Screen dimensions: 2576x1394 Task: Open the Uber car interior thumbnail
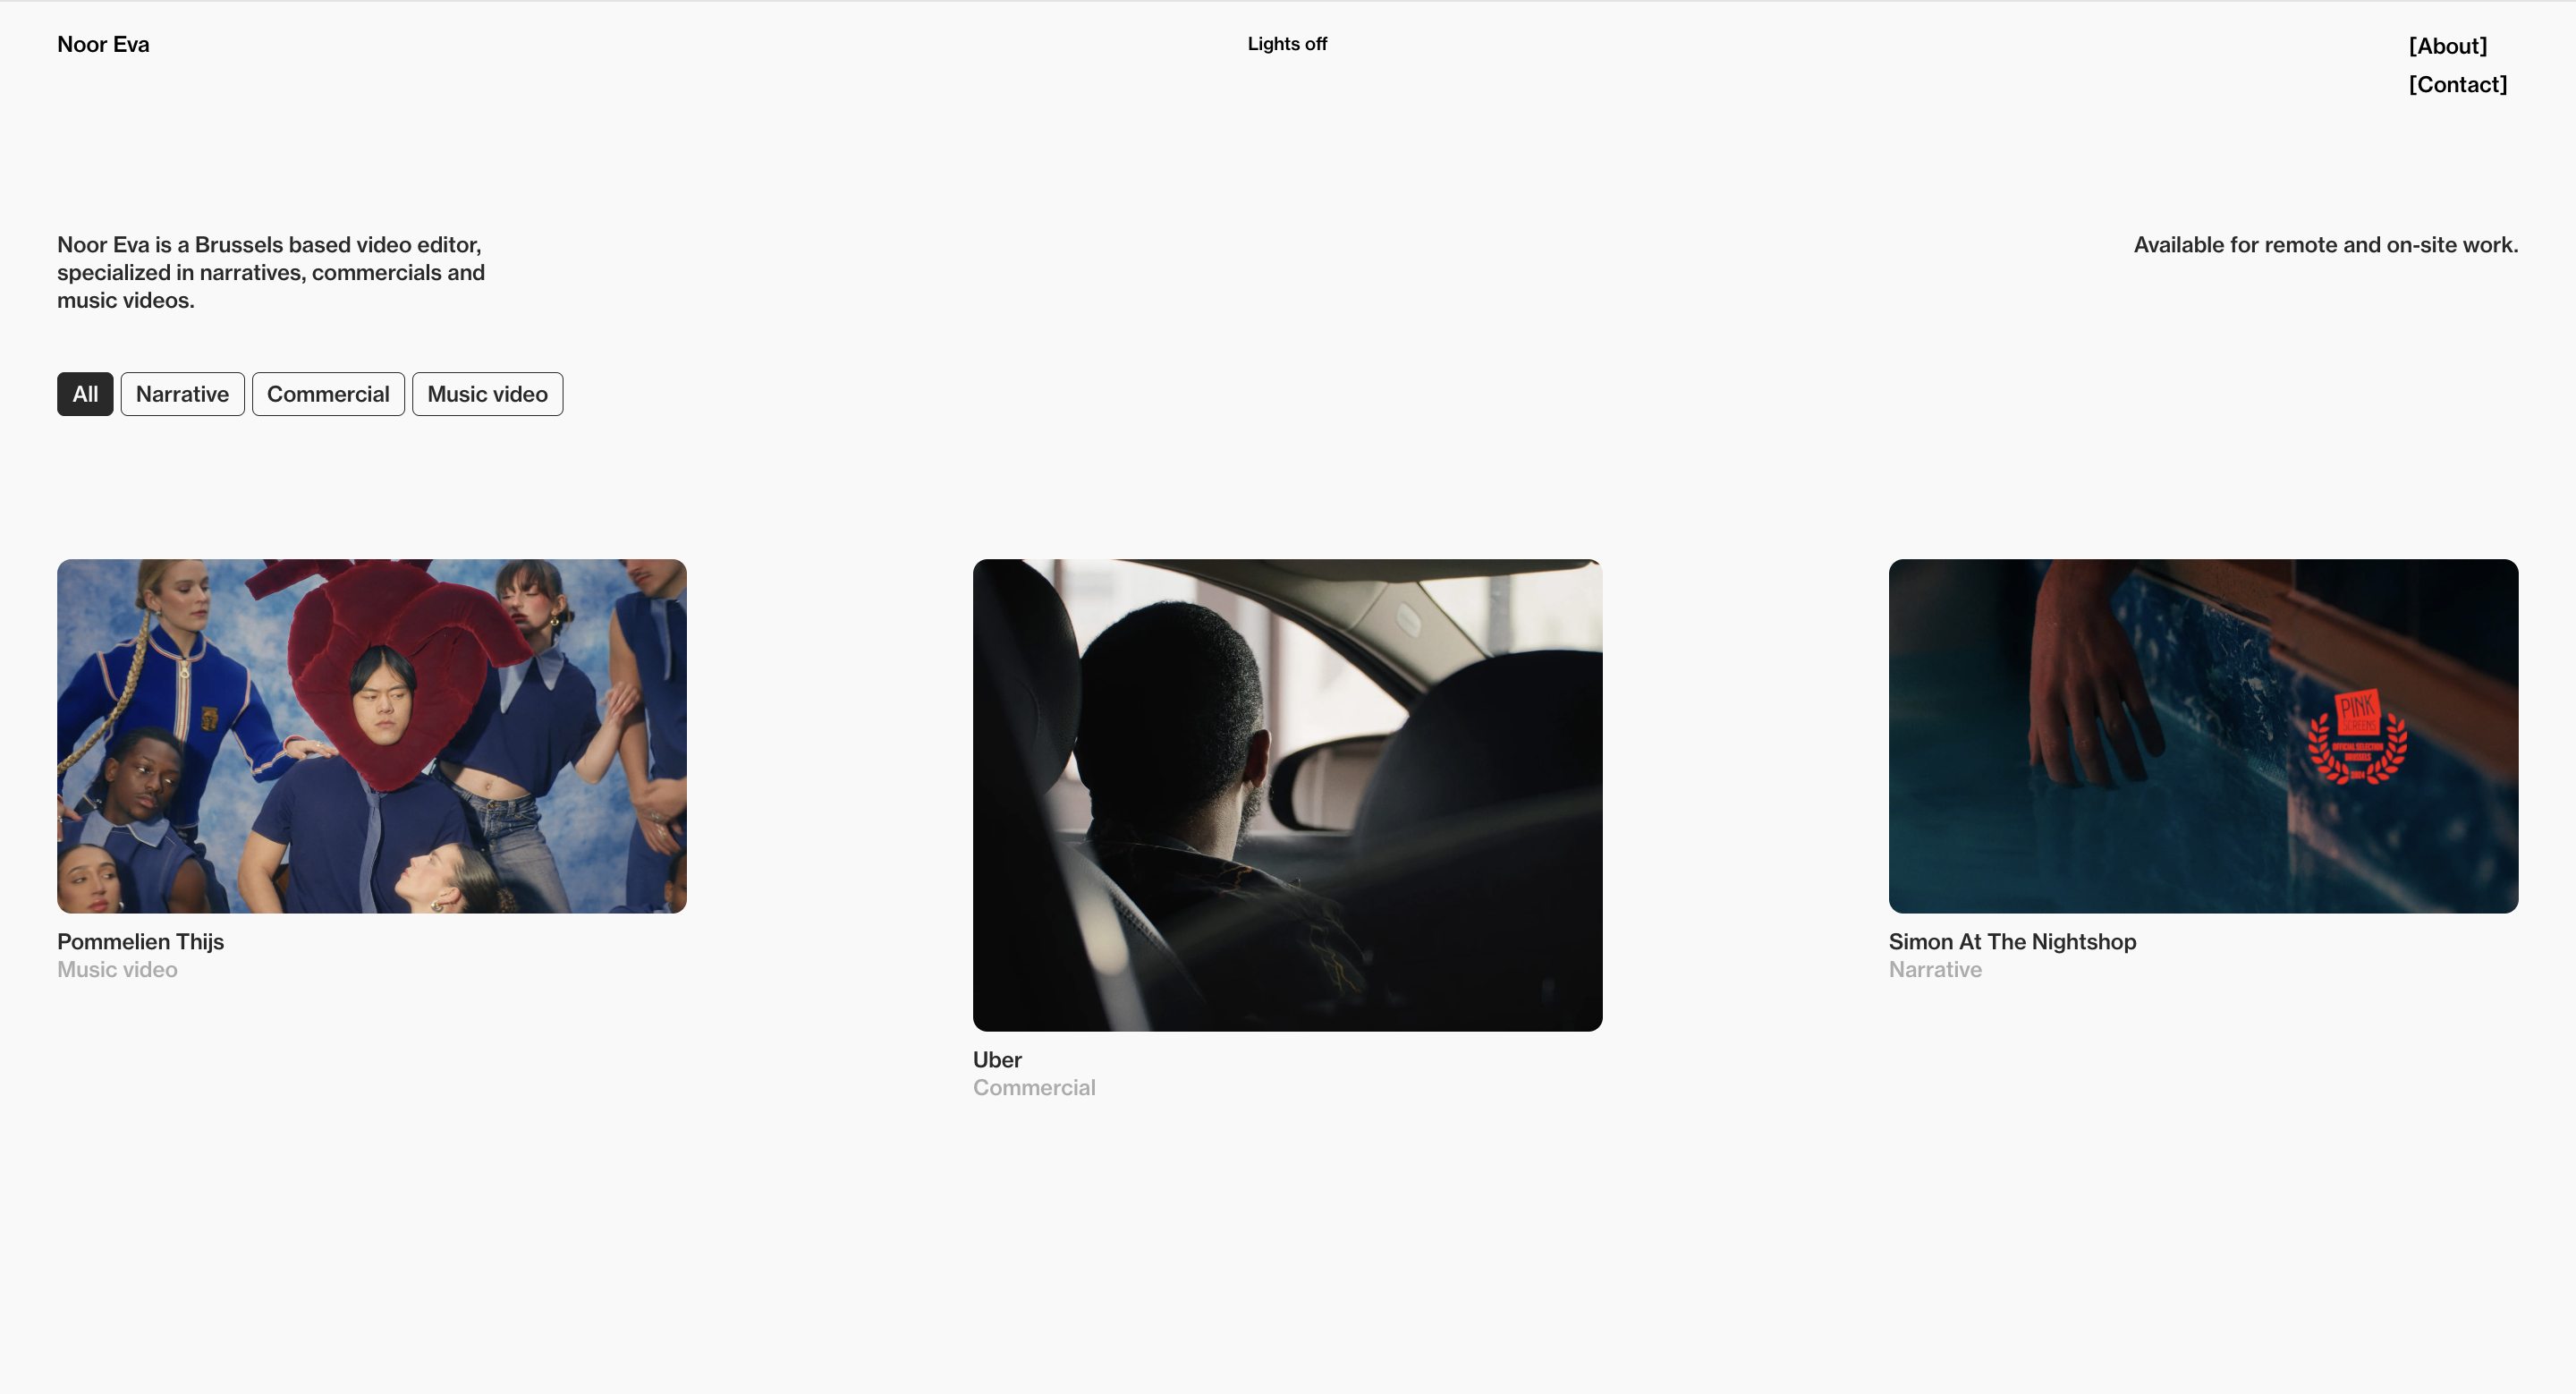tap(1287, 795)
